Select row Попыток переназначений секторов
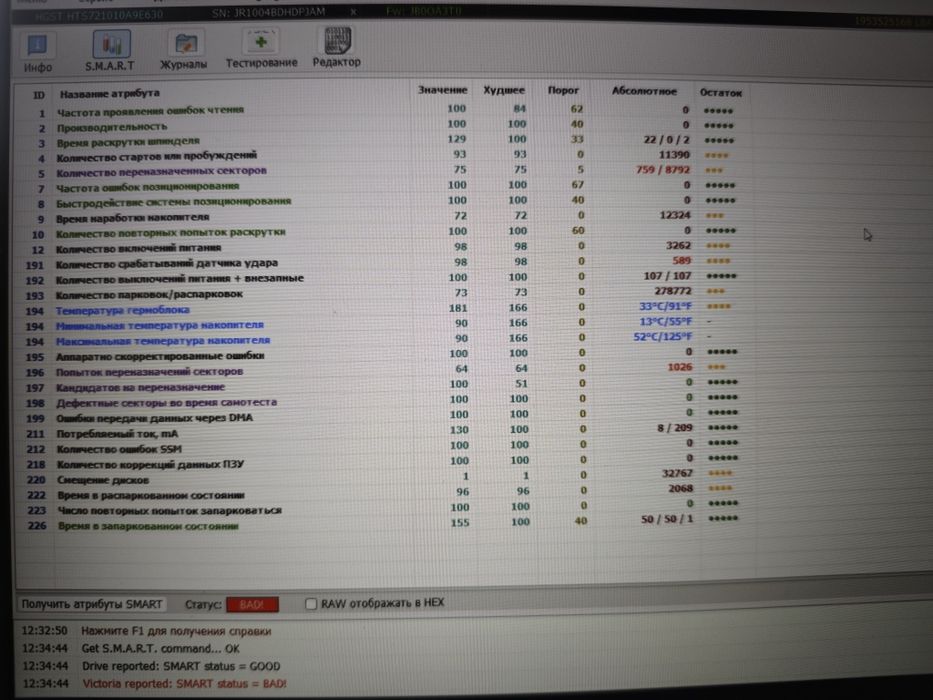Viewport: 933px width, 700px height. (384, 370)
